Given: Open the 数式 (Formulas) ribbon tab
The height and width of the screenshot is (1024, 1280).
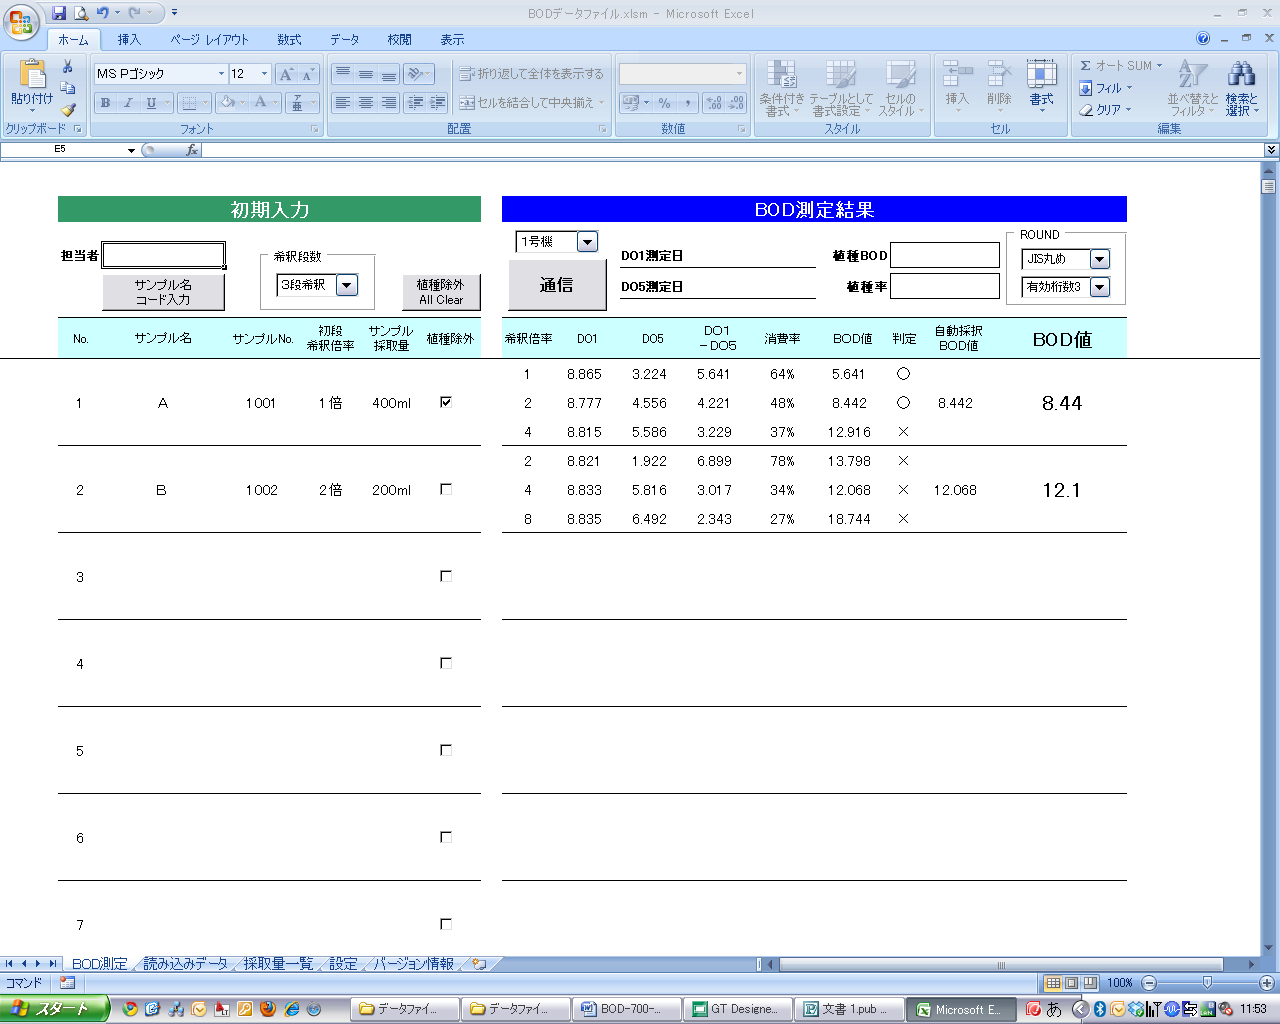Looking at the screenshot, I should (x=289, y=39).
